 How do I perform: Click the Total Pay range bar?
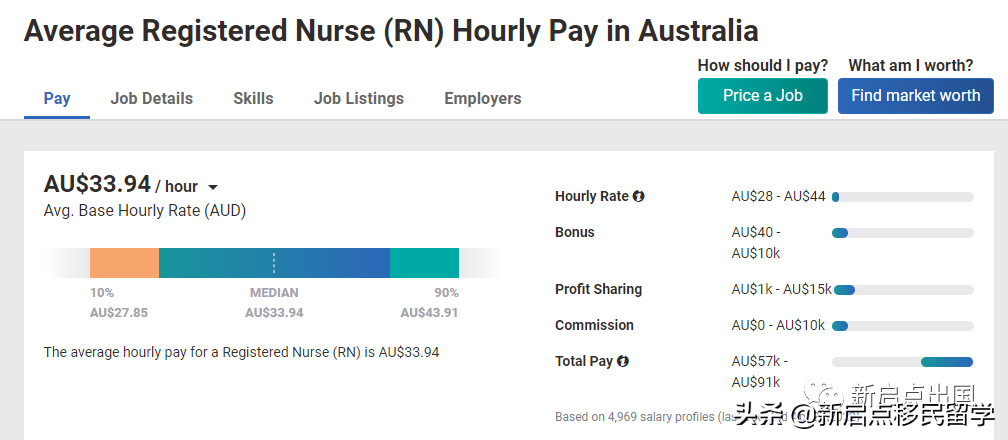click(902, 362)
